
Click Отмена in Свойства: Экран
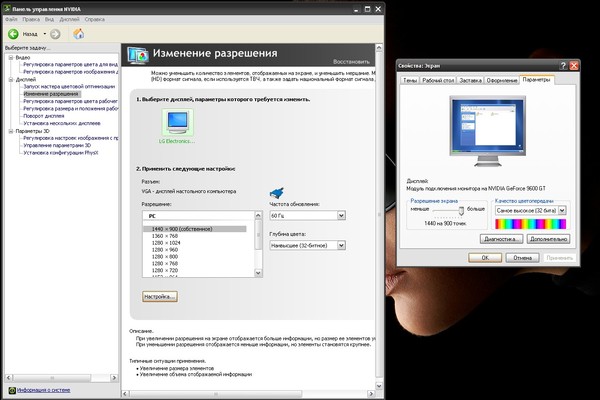[522, 258]
